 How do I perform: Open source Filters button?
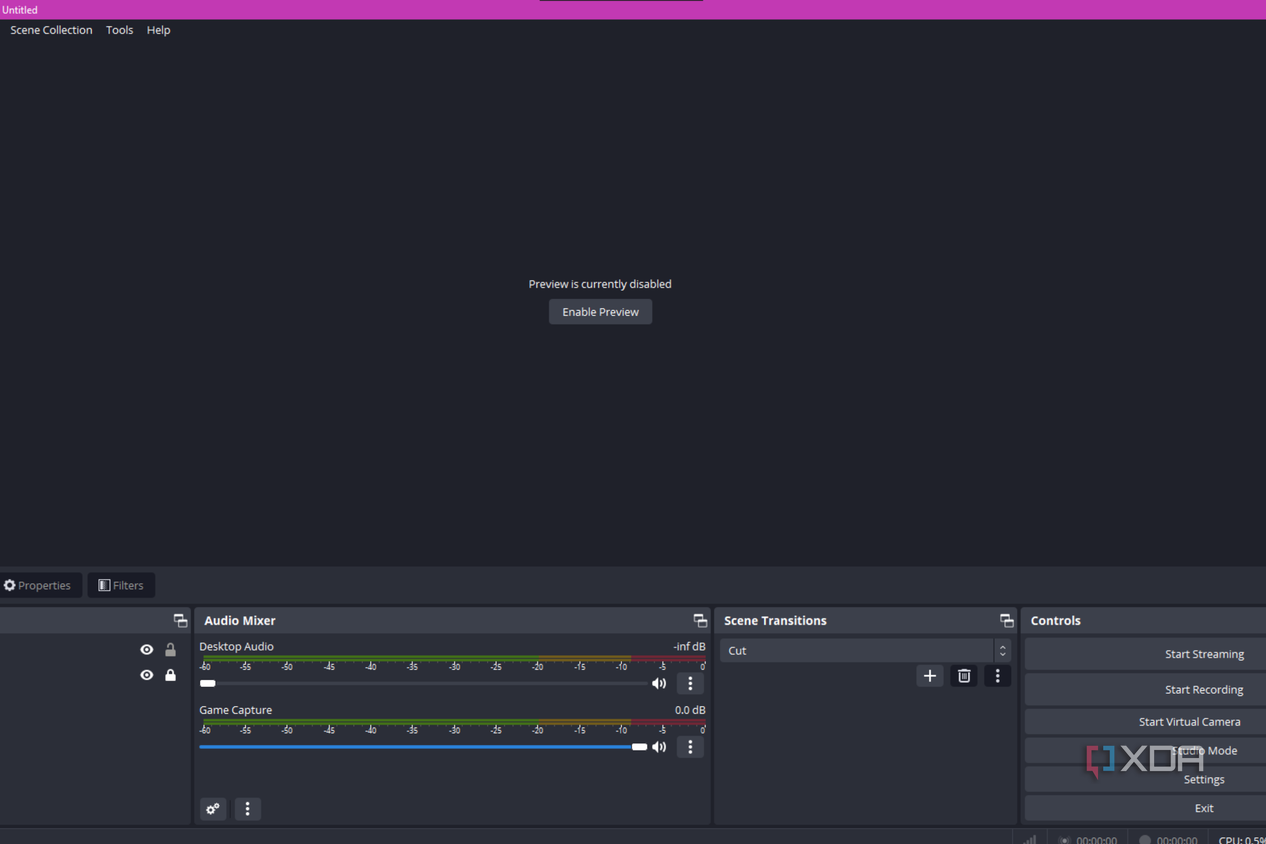click(x=121, y=585)
